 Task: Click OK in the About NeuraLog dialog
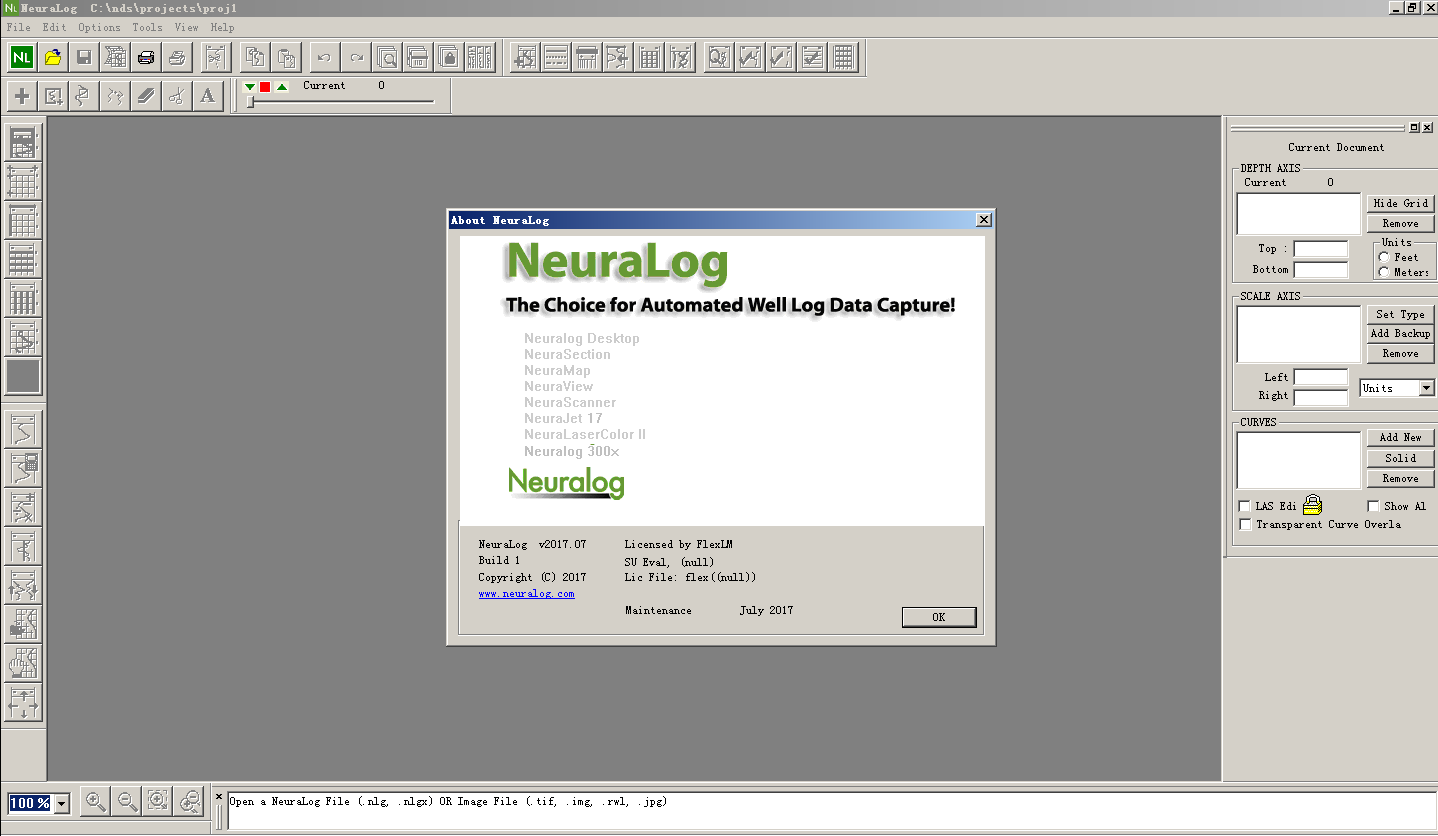click(938, 617)
